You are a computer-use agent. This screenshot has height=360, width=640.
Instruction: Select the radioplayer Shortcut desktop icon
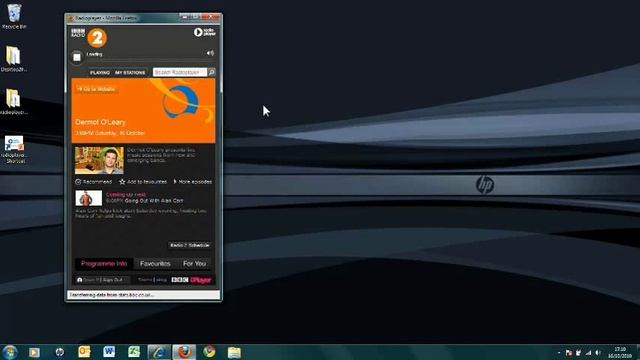(x=14, y=149)
